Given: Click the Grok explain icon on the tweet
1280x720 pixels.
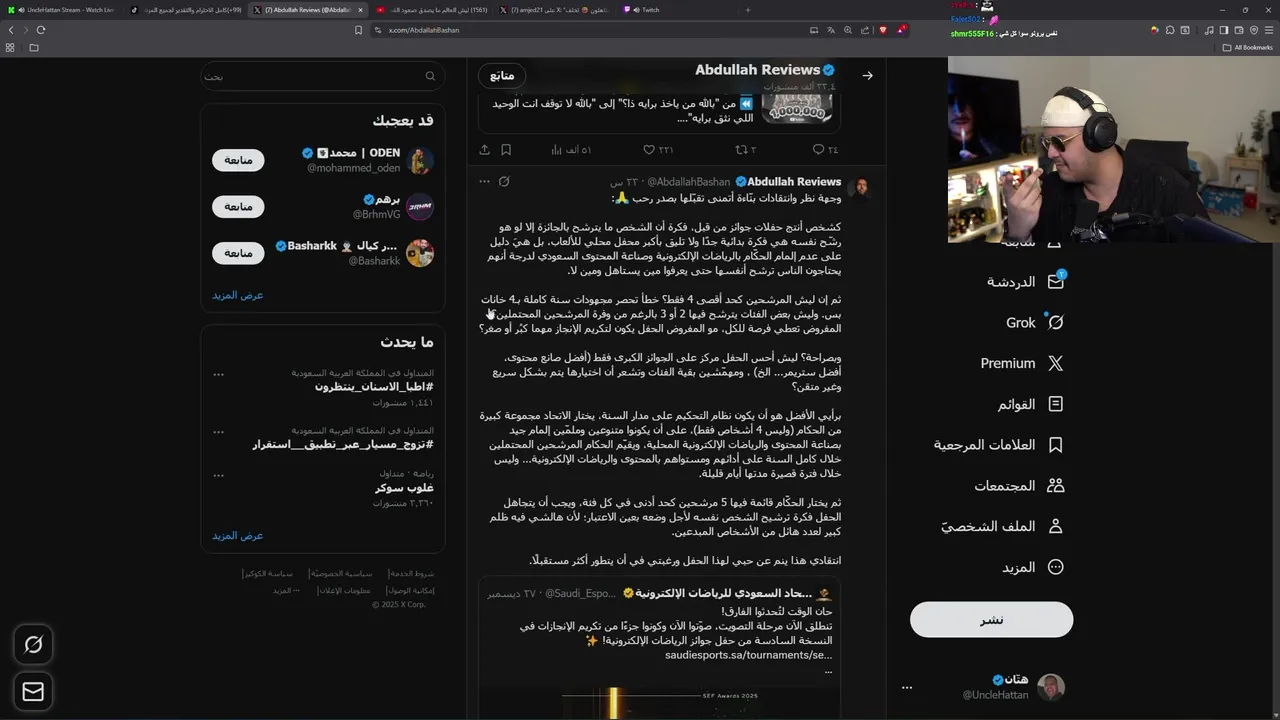Looking at the screenshot, I should click(x=504, y=181).
